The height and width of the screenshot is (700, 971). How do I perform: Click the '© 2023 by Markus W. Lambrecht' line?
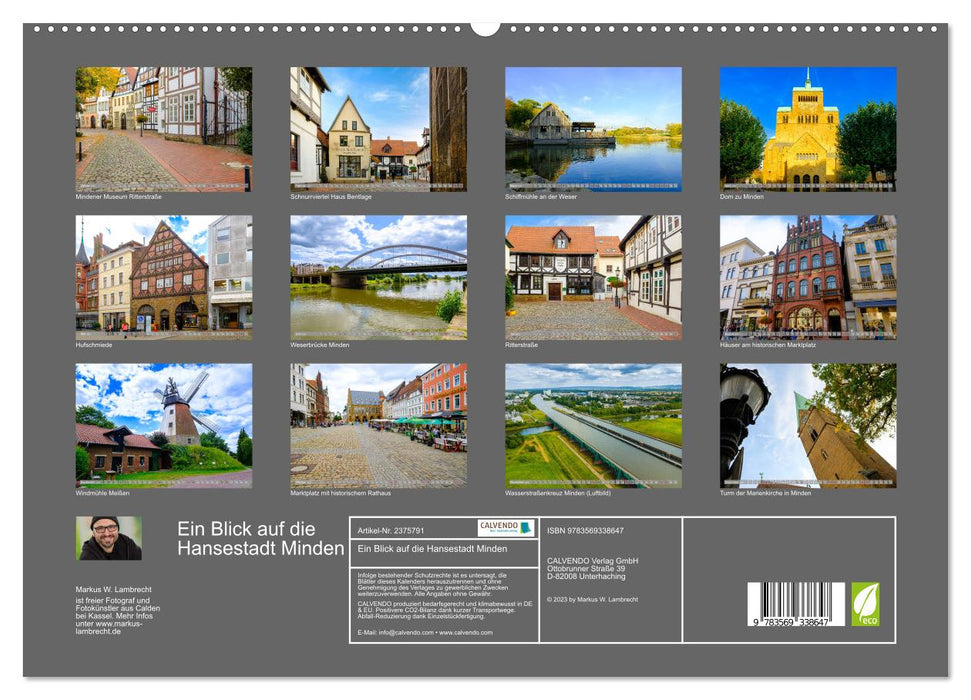pos(593,600)
